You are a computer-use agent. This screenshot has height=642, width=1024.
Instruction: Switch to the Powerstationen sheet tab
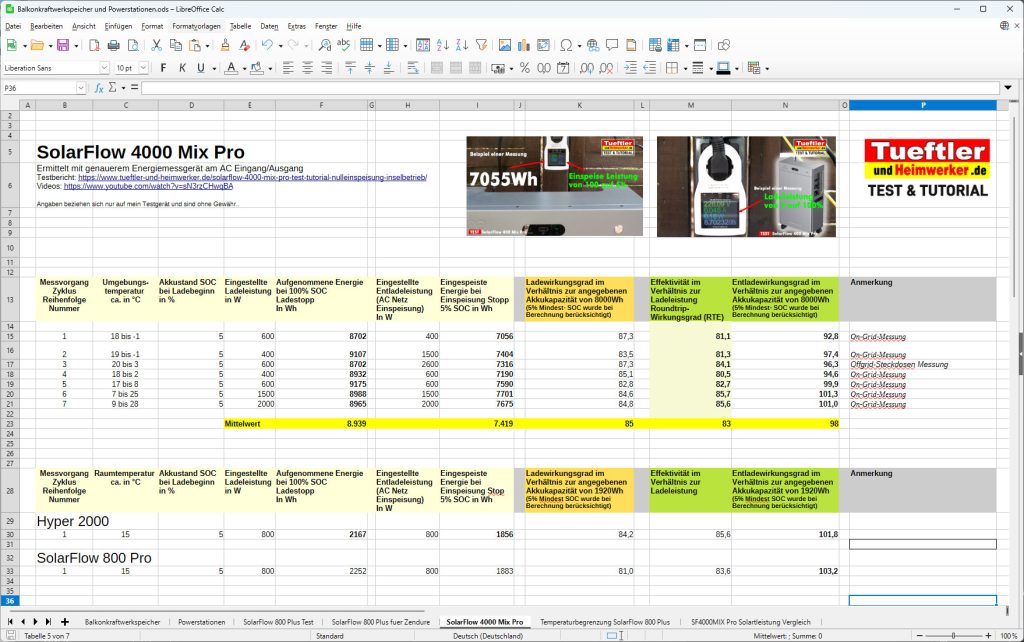click(202, 622)
